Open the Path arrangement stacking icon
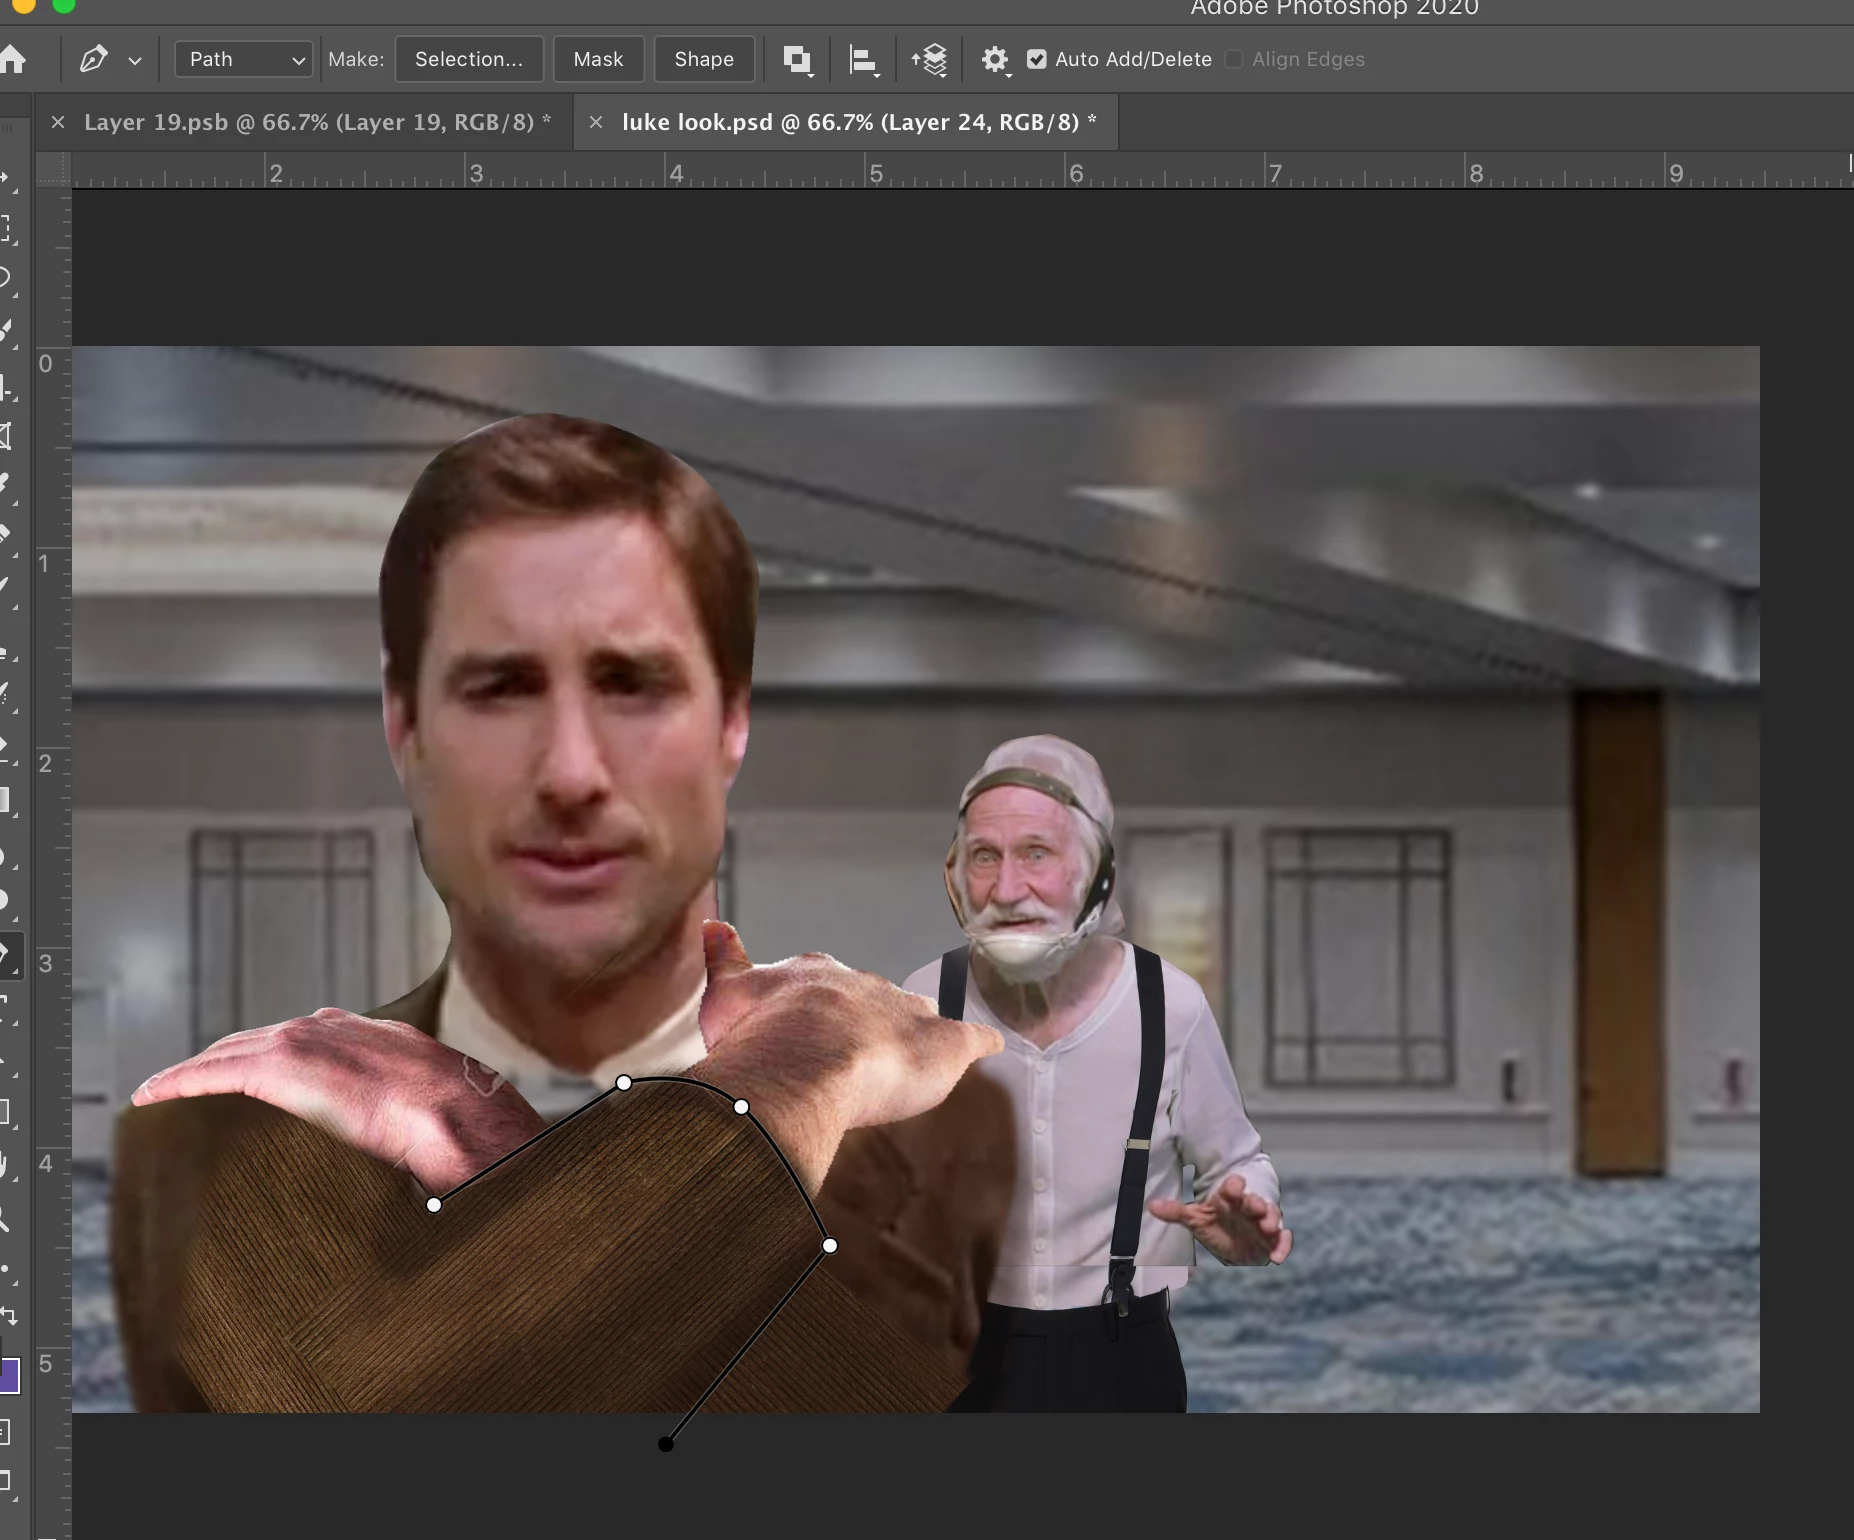 (929, 60)
